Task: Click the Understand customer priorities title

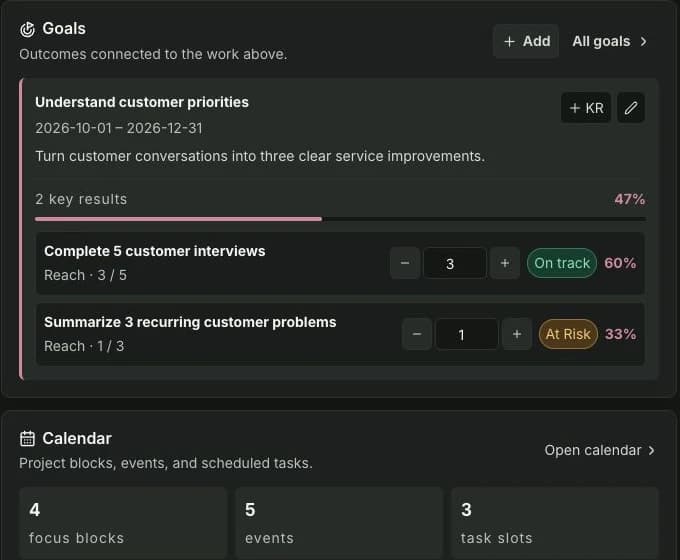Action: [x=142, y=102]
